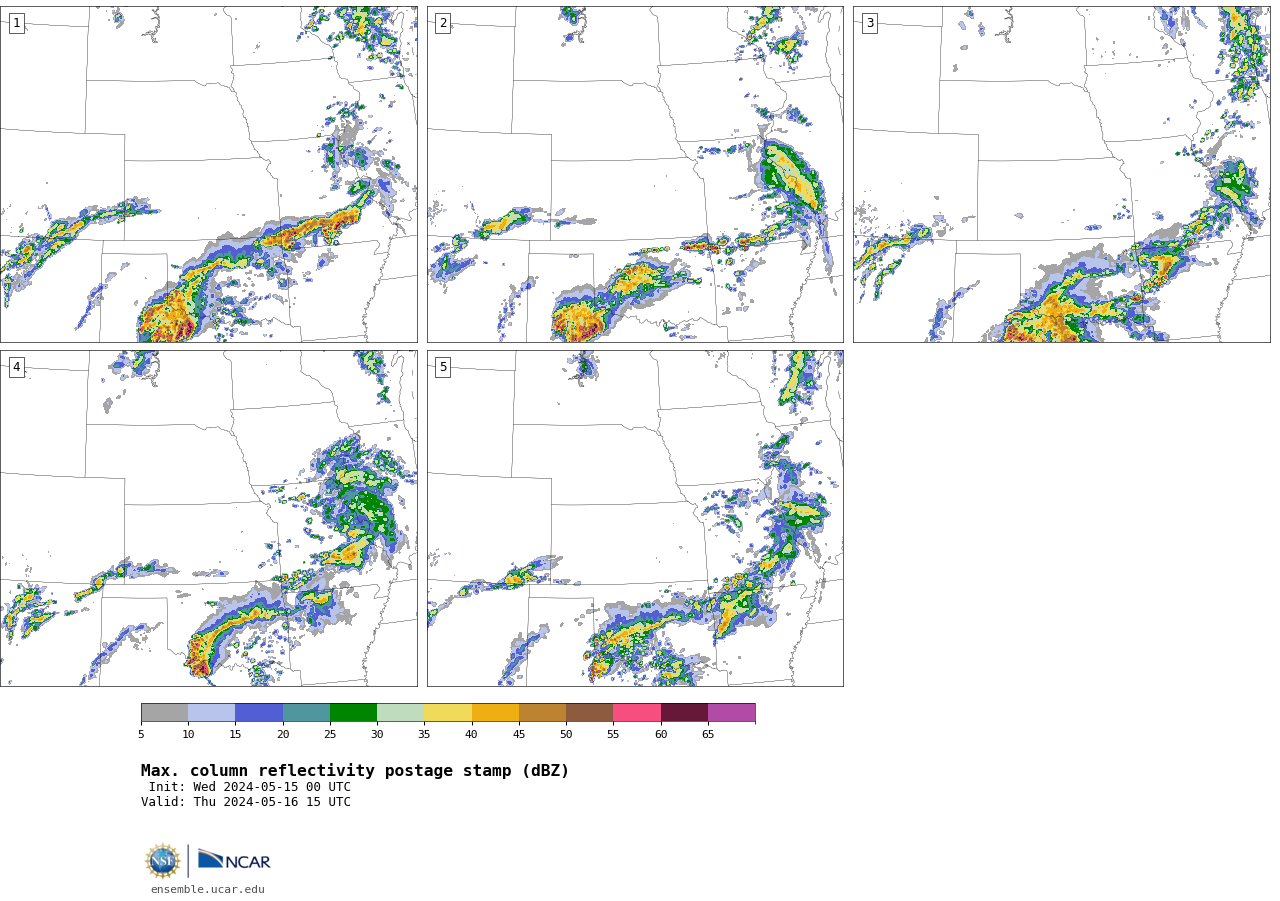This screenshot has height=901, width=1280.
Task: Click the Max. column reflectivity title
Action: click(355, 771)
